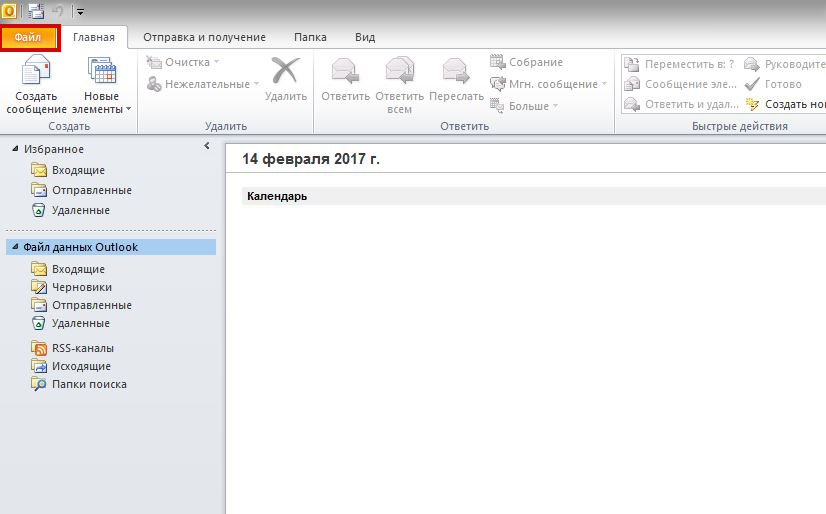The width and height of the screenshot is (826, 514).
Task: Open the Вид ribbon tab
Action: point(365,37)
